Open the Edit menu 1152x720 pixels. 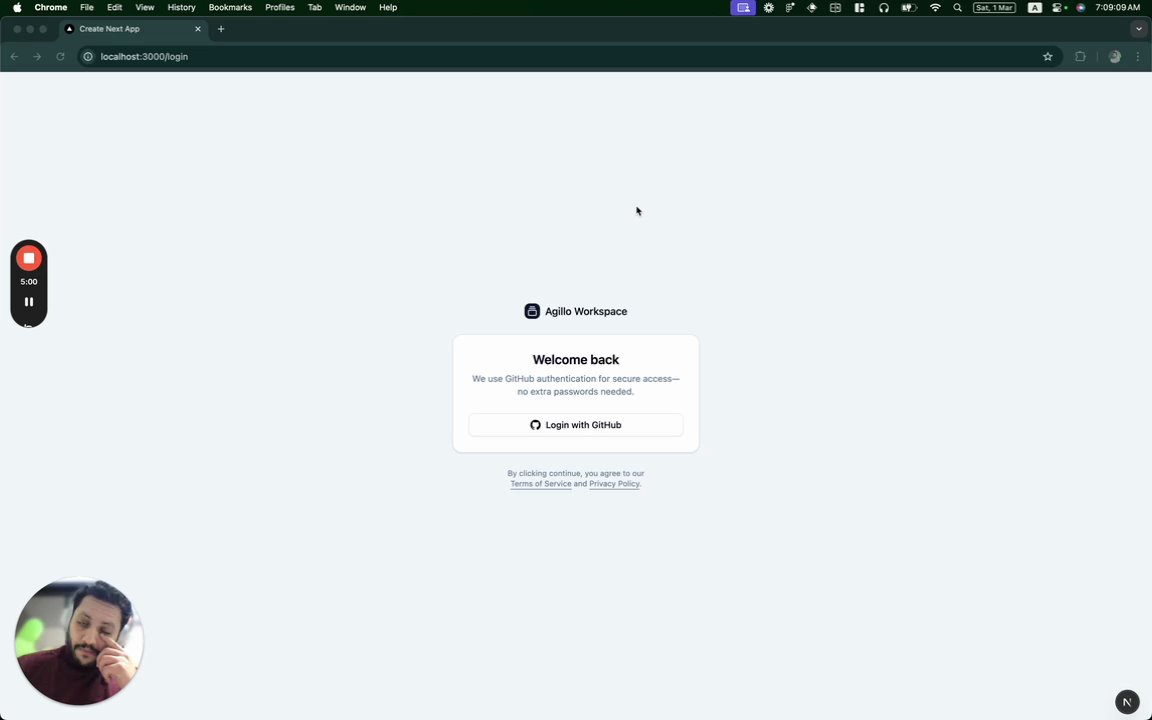pyautogui.click(x=115, y=7)
